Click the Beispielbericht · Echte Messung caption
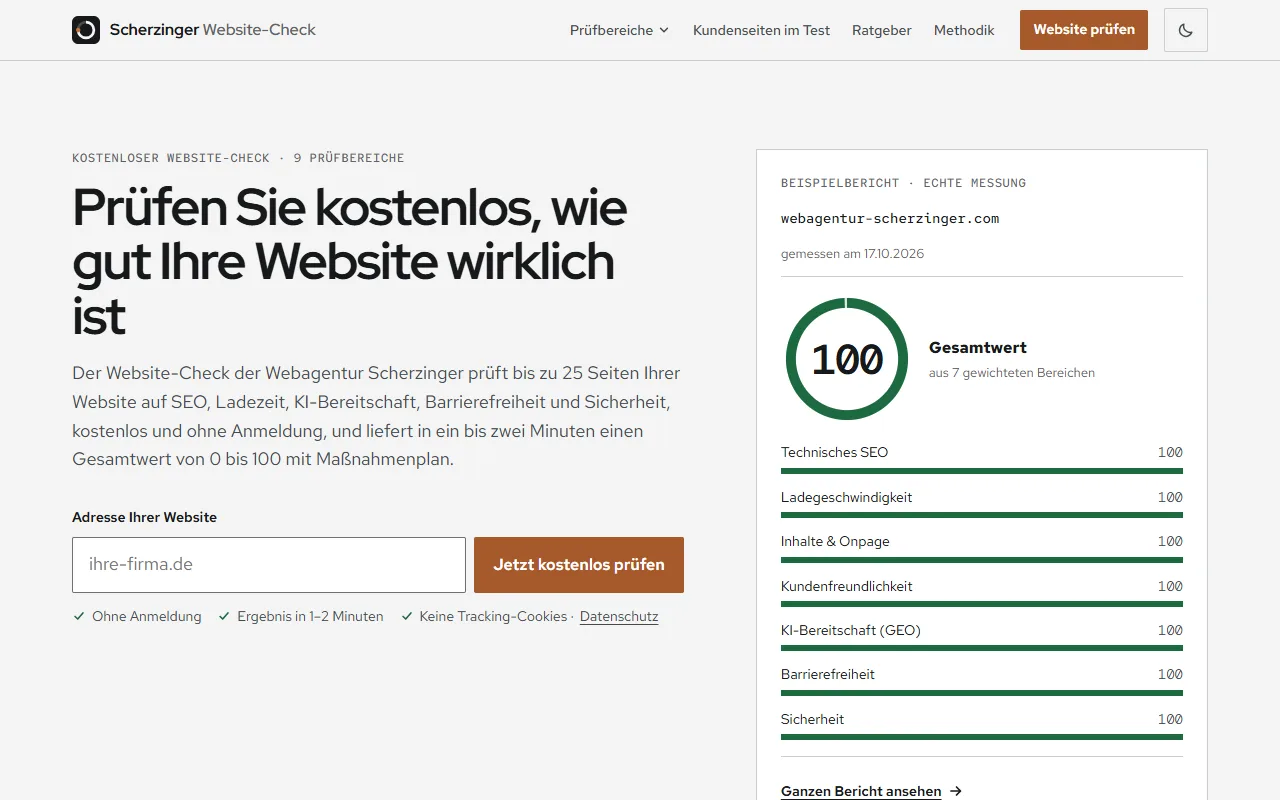This screenshot has width=1280, height=800. (903, 183)
